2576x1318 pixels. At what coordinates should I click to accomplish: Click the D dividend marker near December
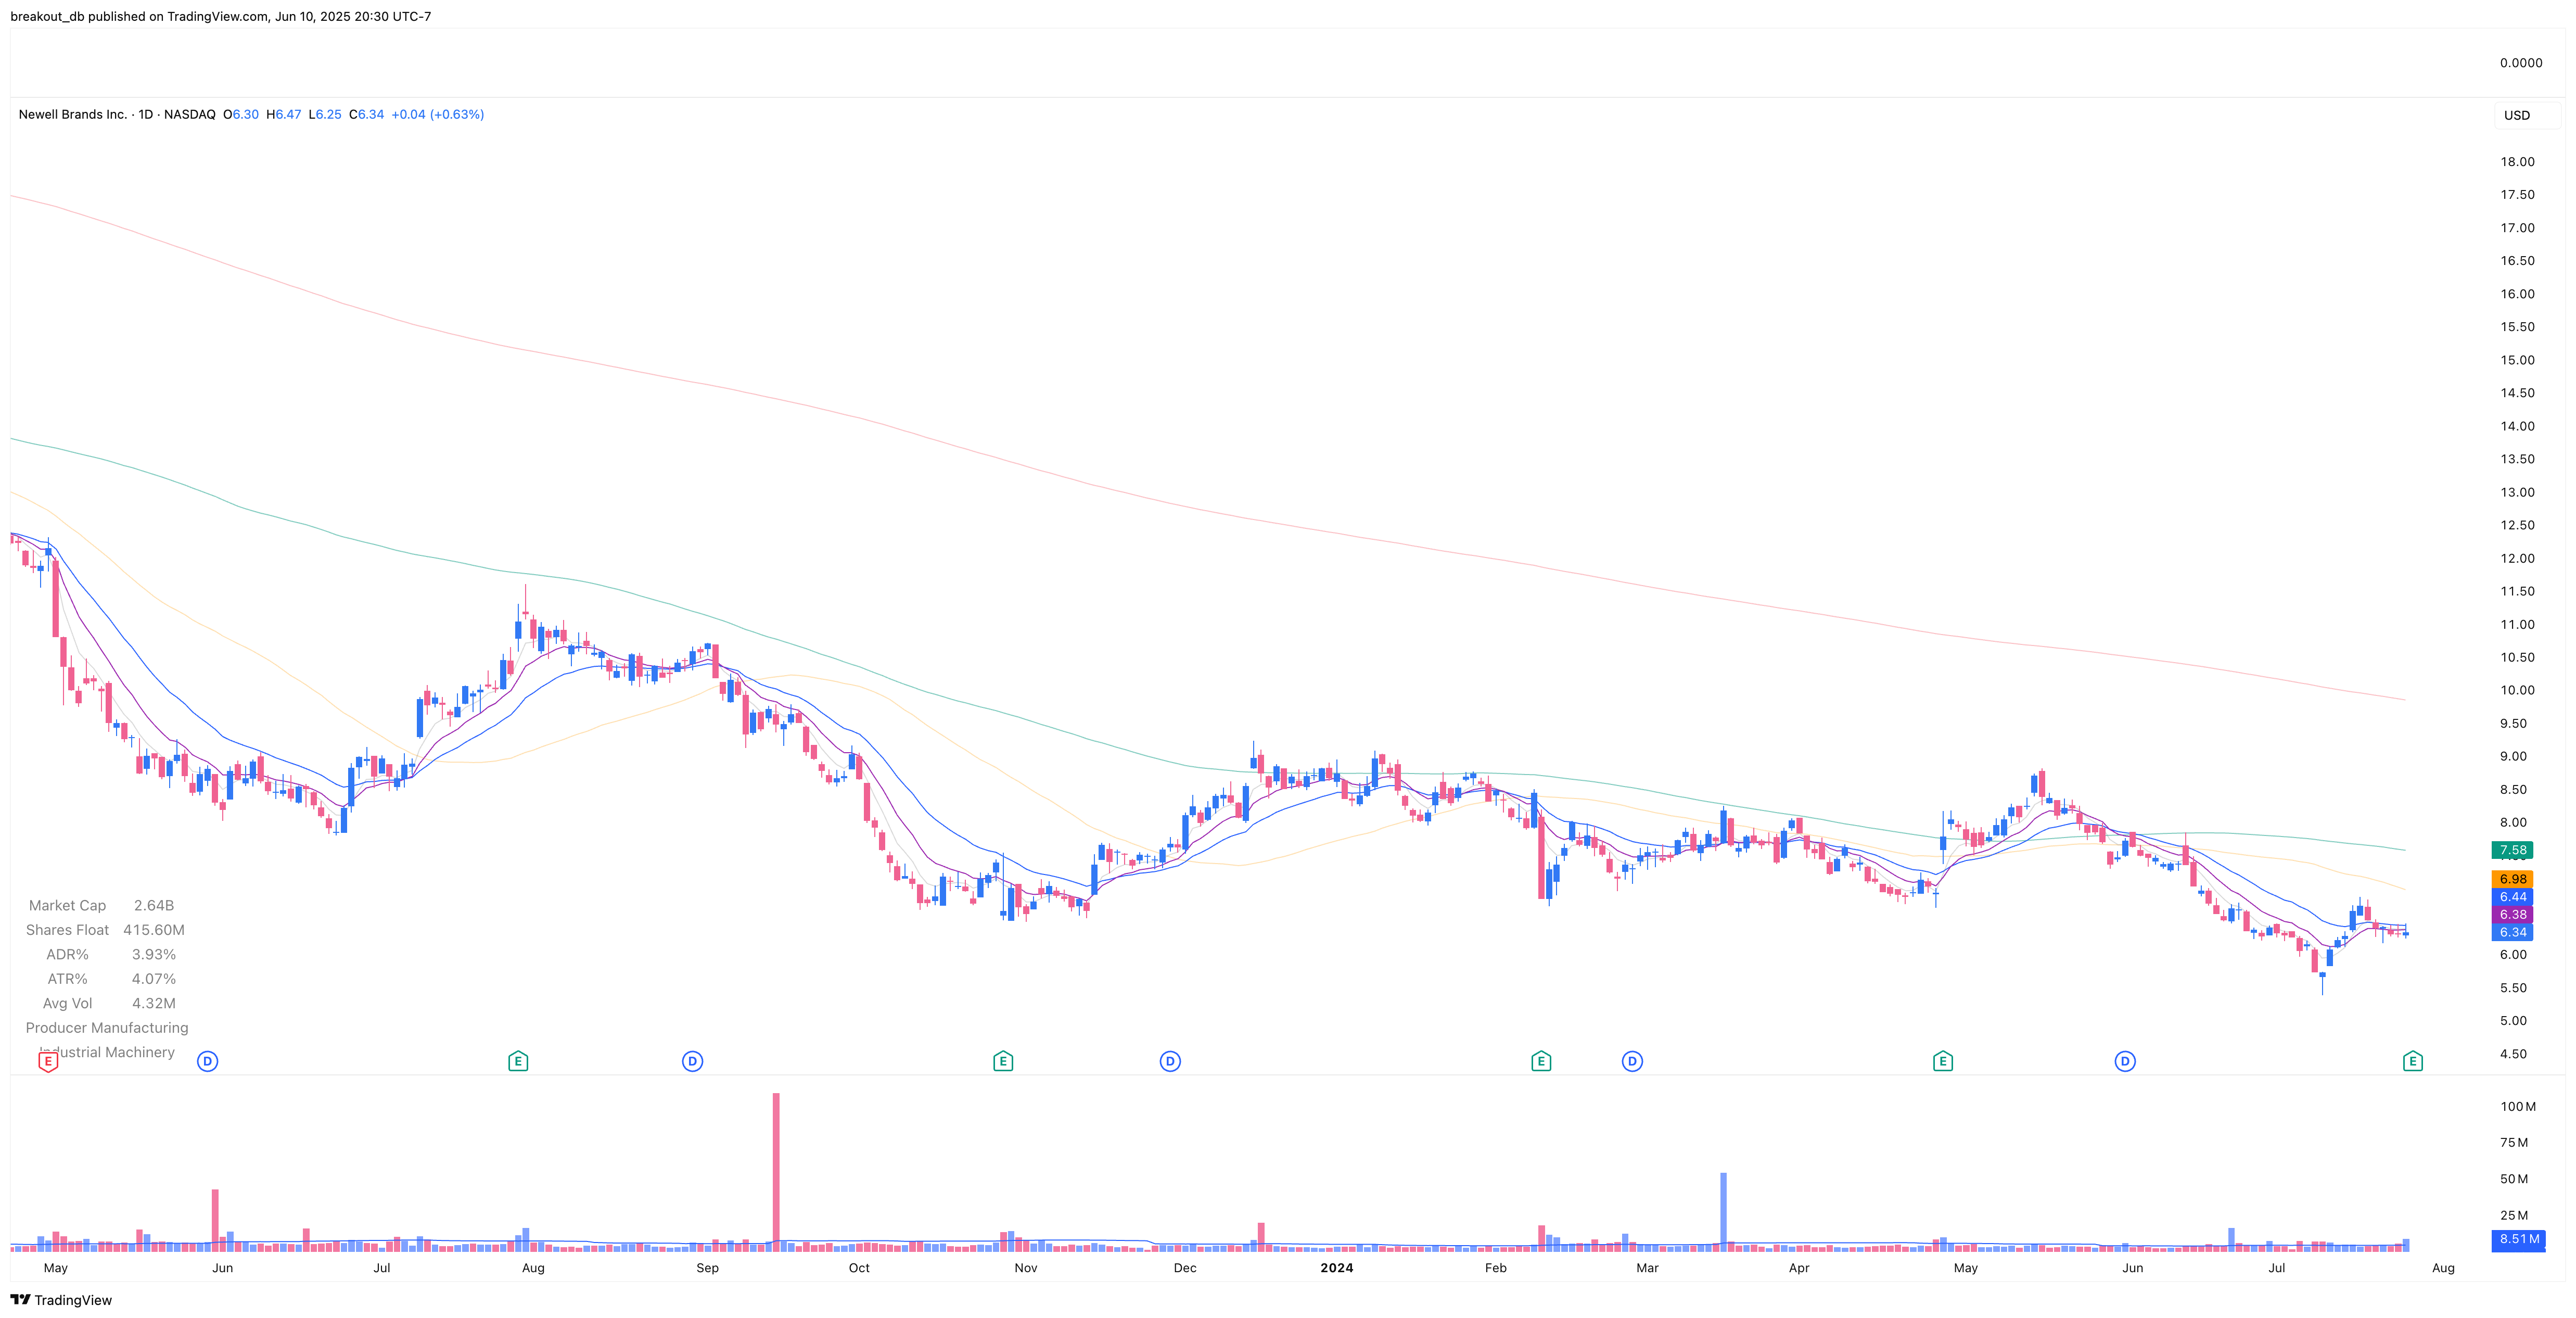coord(1169,1061)
